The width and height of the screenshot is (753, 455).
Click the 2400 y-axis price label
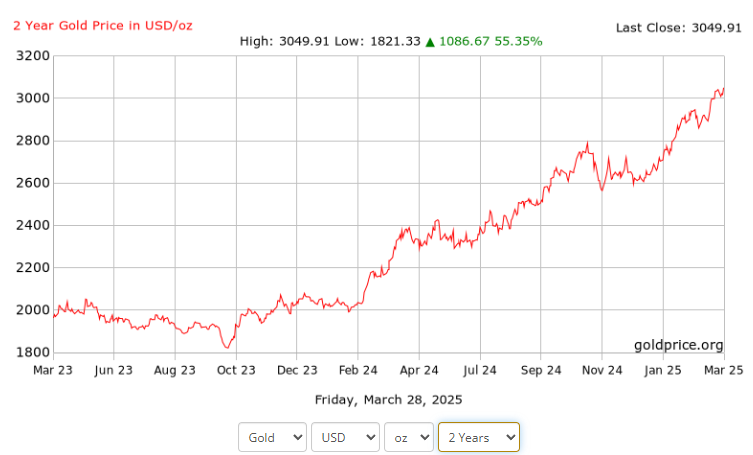[x=29, y=225]
